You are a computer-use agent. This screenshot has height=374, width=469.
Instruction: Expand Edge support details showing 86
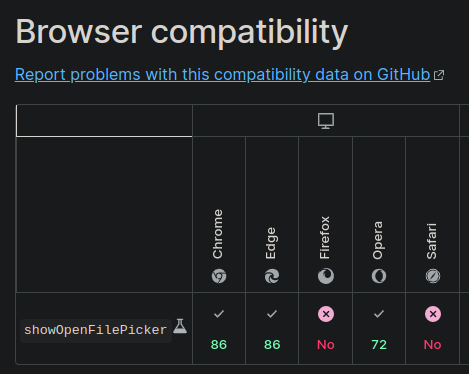point(272,329)
